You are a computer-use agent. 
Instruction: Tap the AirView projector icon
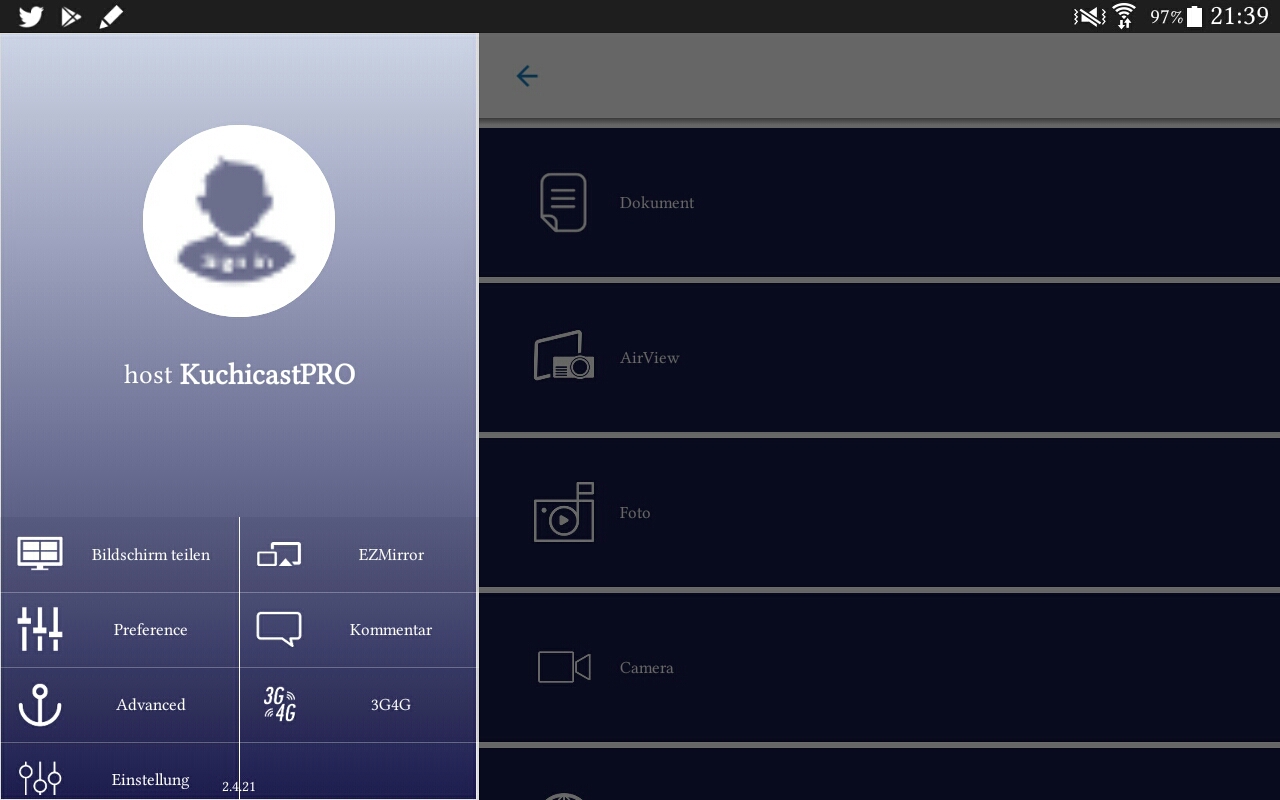(x=564, y=356)
